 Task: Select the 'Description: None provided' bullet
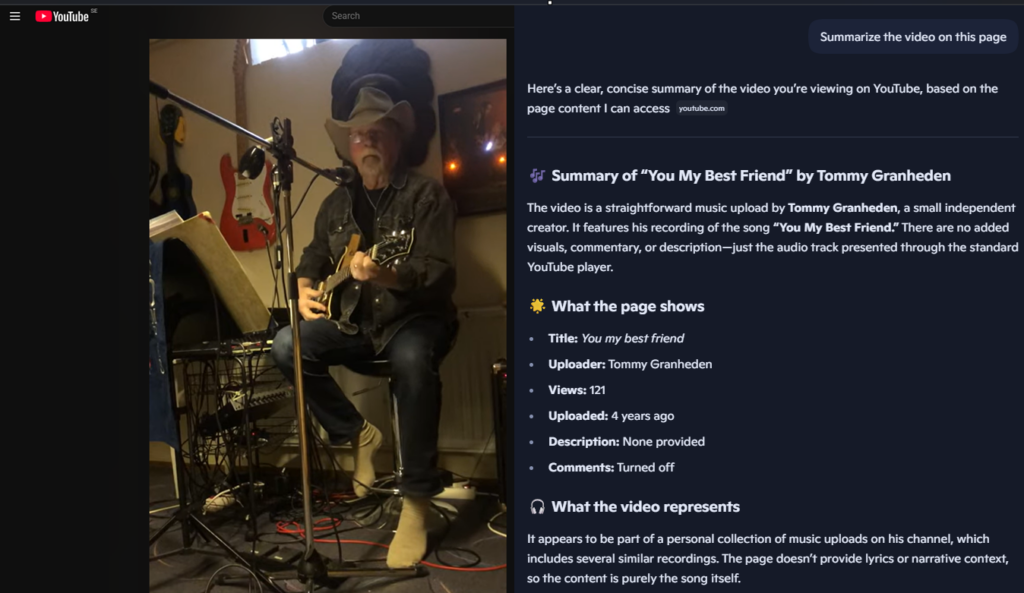626,441
